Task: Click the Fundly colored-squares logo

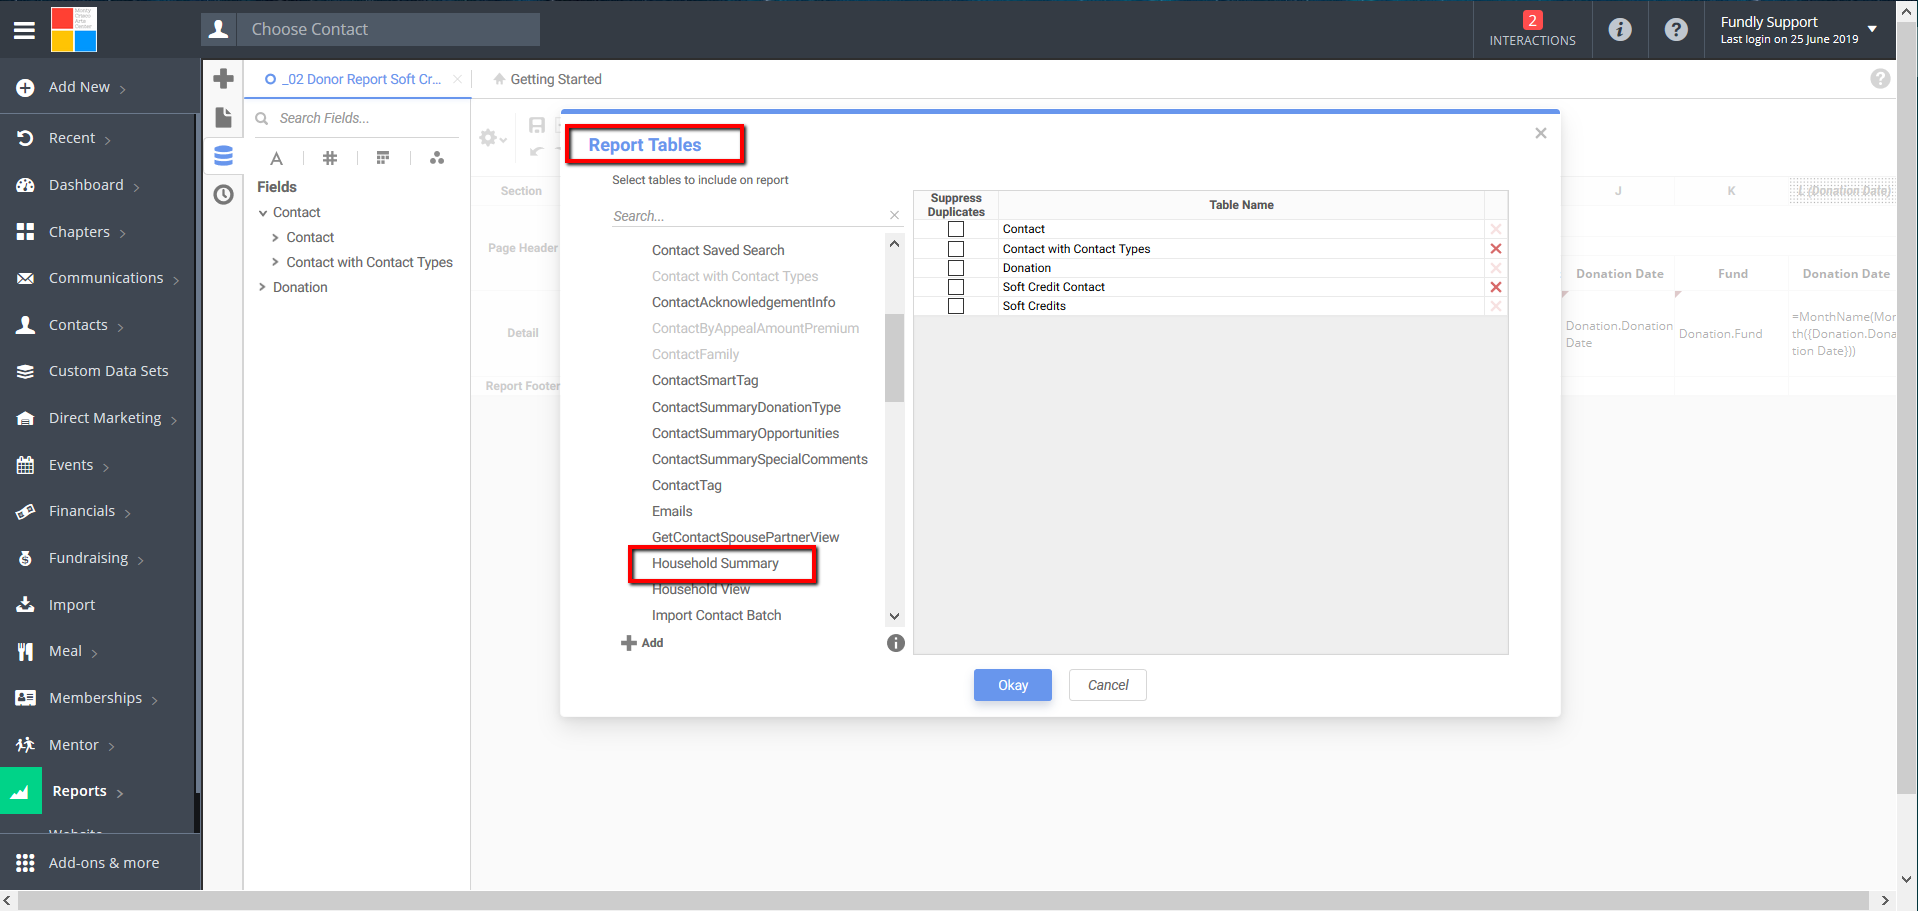Action: pyautogui.click(x=74, y=29)
